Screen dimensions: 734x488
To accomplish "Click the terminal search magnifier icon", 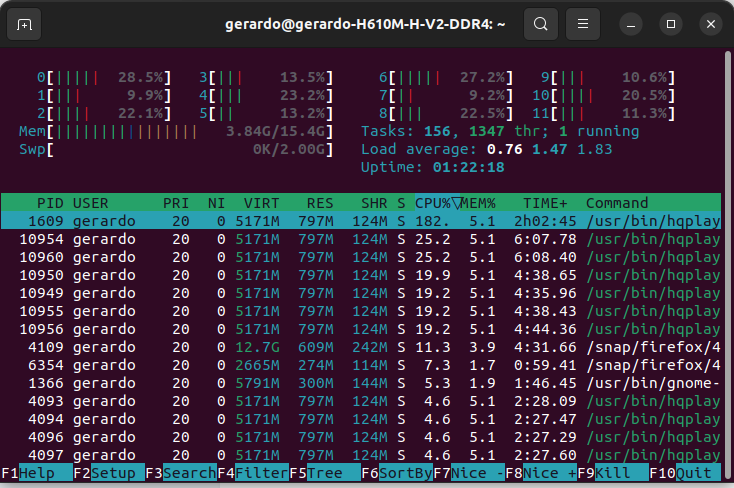I will click(540, 23).
